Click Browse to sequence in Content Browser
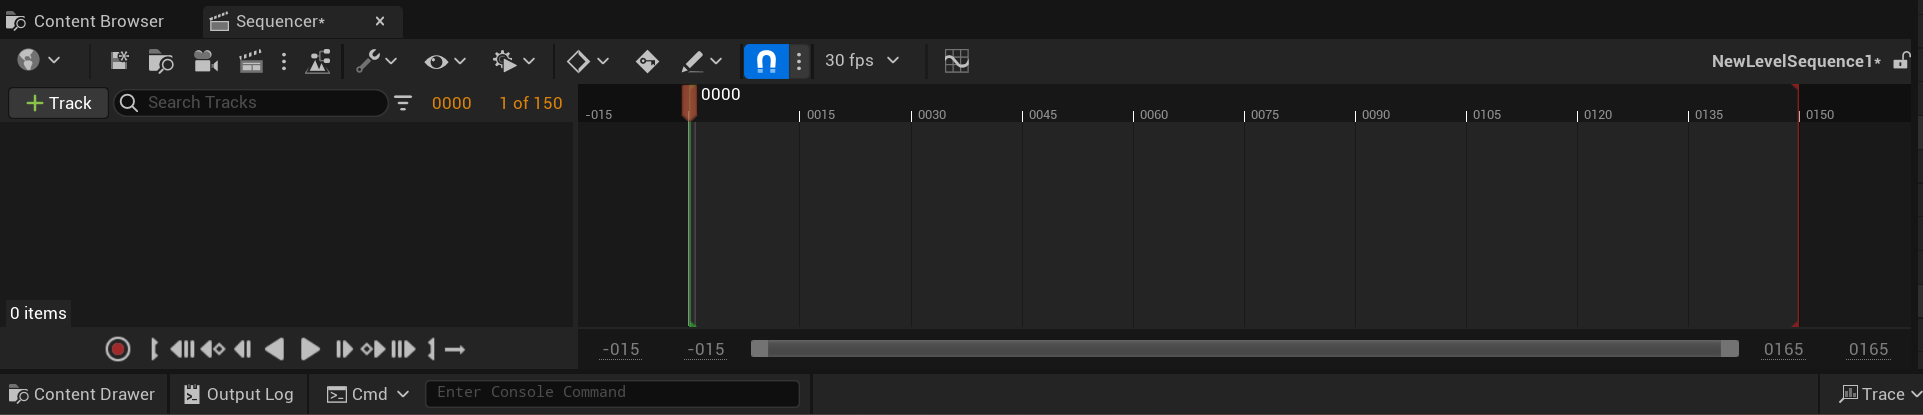Viewport: 1923px width, 415px height. (161, 61)
